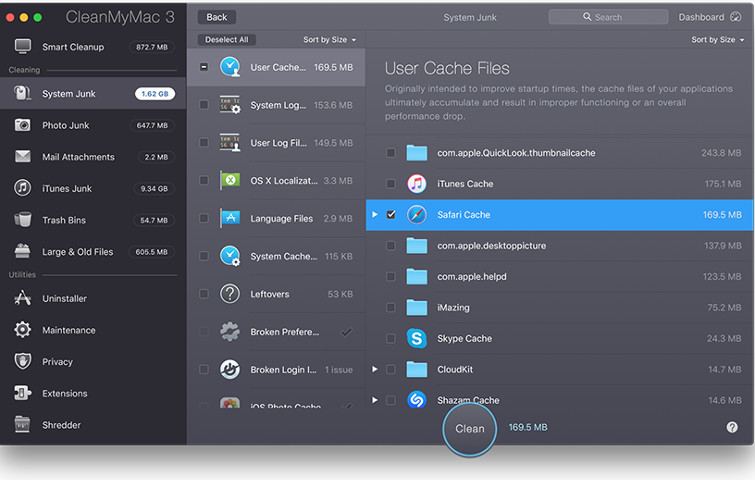This screenshot has height=480, width=755.
Task: Expand the Safari Cache row
Action: point(375,214)
